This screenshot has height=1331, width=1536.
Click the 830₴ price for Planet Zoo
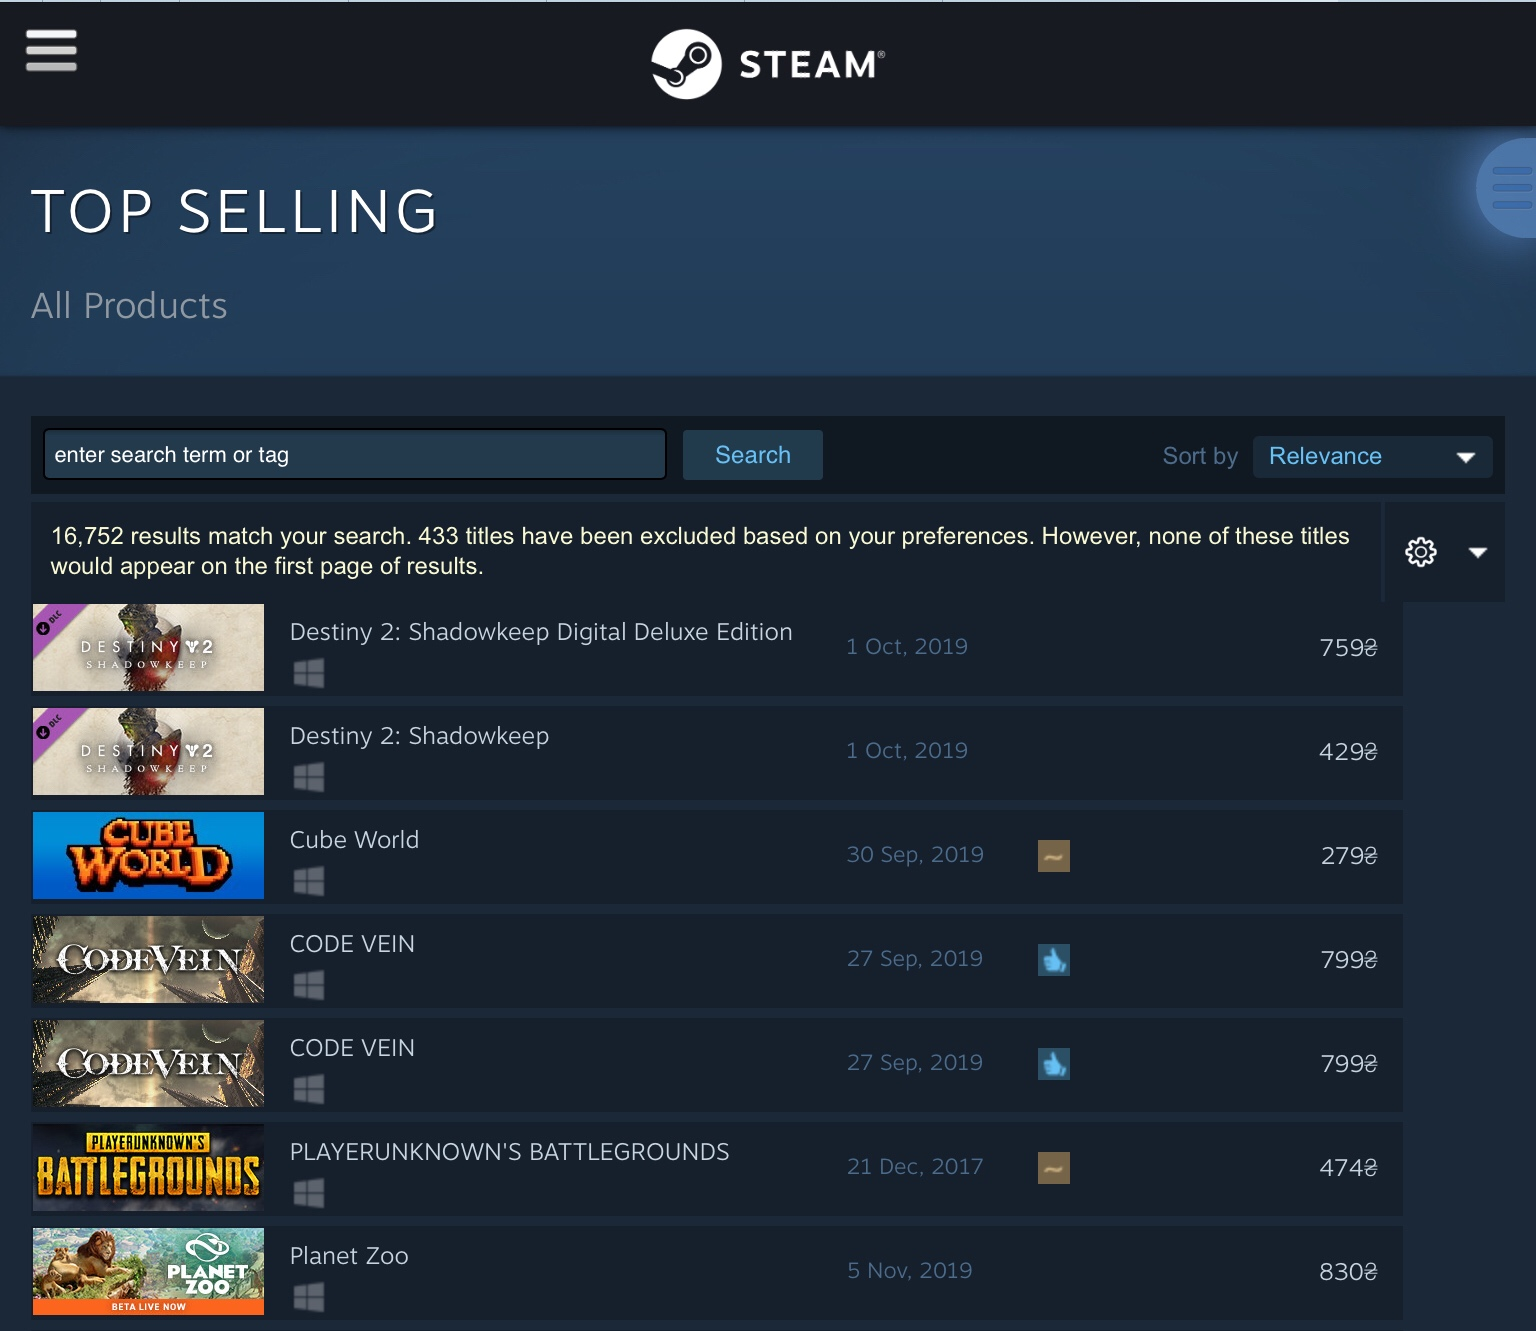[1348, 1272]
